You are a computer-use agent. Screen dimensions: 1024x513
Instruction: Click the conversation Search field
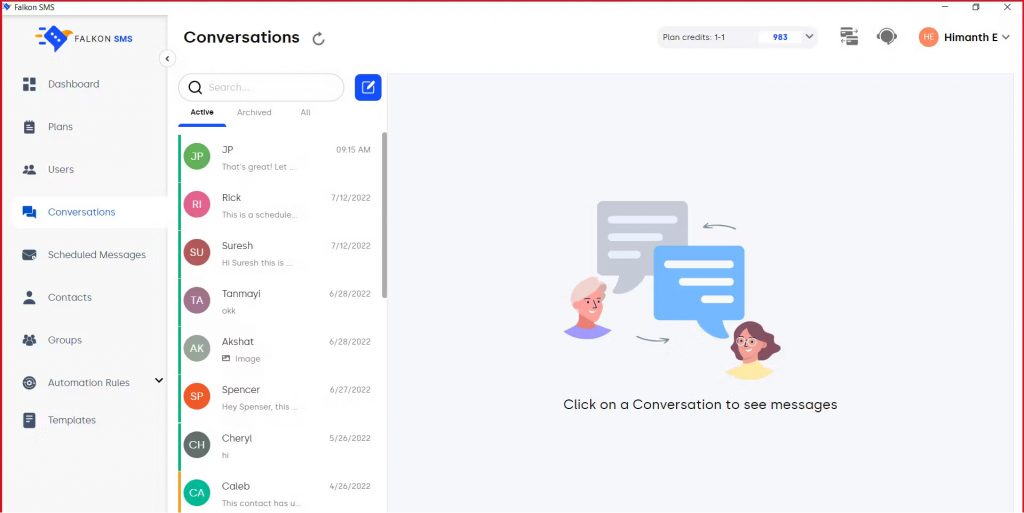click(x=261, y=87)
